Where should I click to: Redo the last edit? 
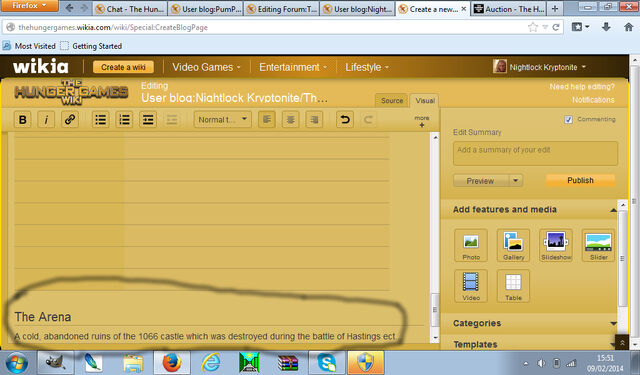pyautogui.click(x=368, y=120)
